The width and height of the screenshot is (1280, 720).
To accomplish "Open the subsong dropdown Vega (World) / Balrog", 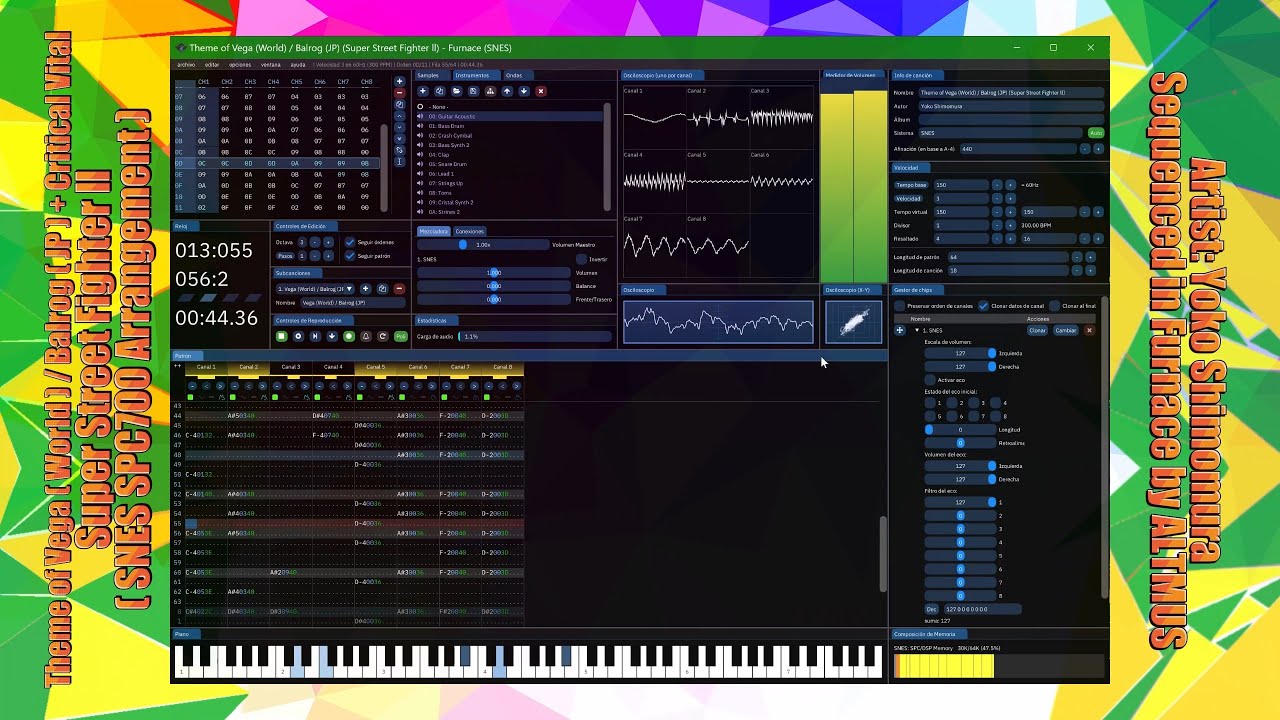I will point(315,289).
